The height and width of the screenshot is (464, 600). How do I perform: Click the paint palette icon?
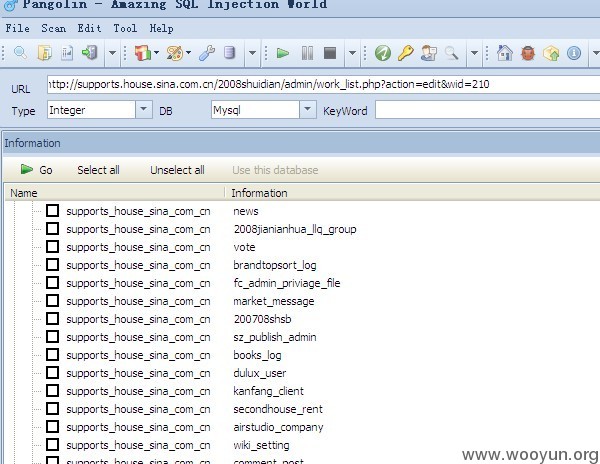[x=175, y=53]
